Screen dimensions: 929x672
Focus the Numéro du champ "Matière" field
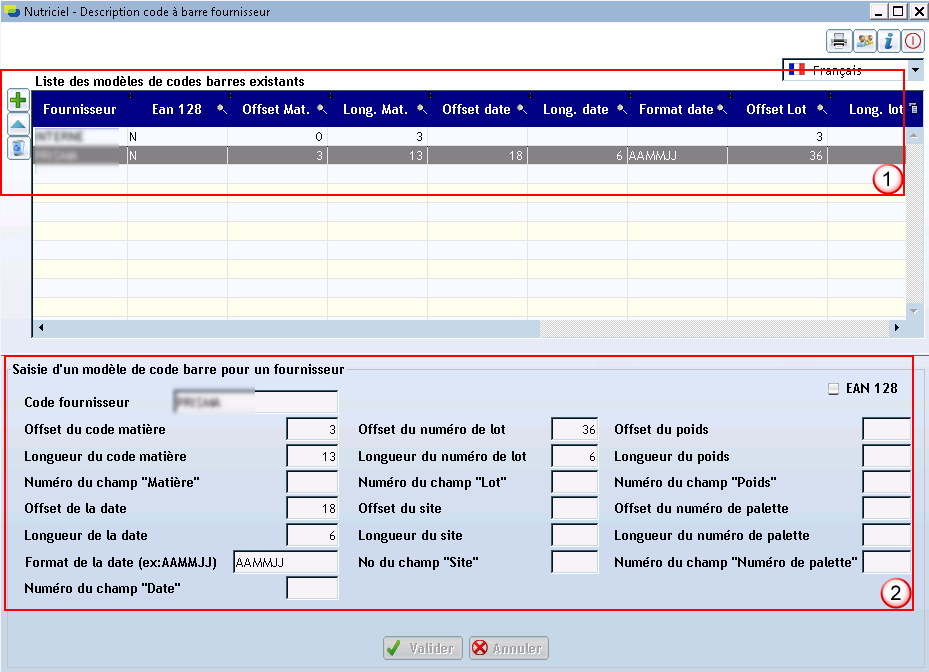point(312,482)
